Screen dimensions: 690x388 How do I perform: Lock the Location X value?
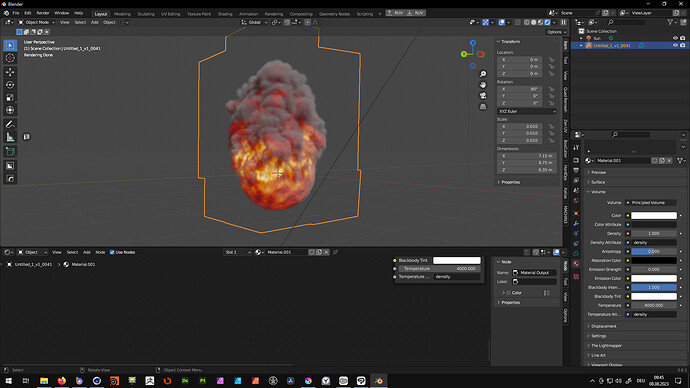tap(551, 59)
